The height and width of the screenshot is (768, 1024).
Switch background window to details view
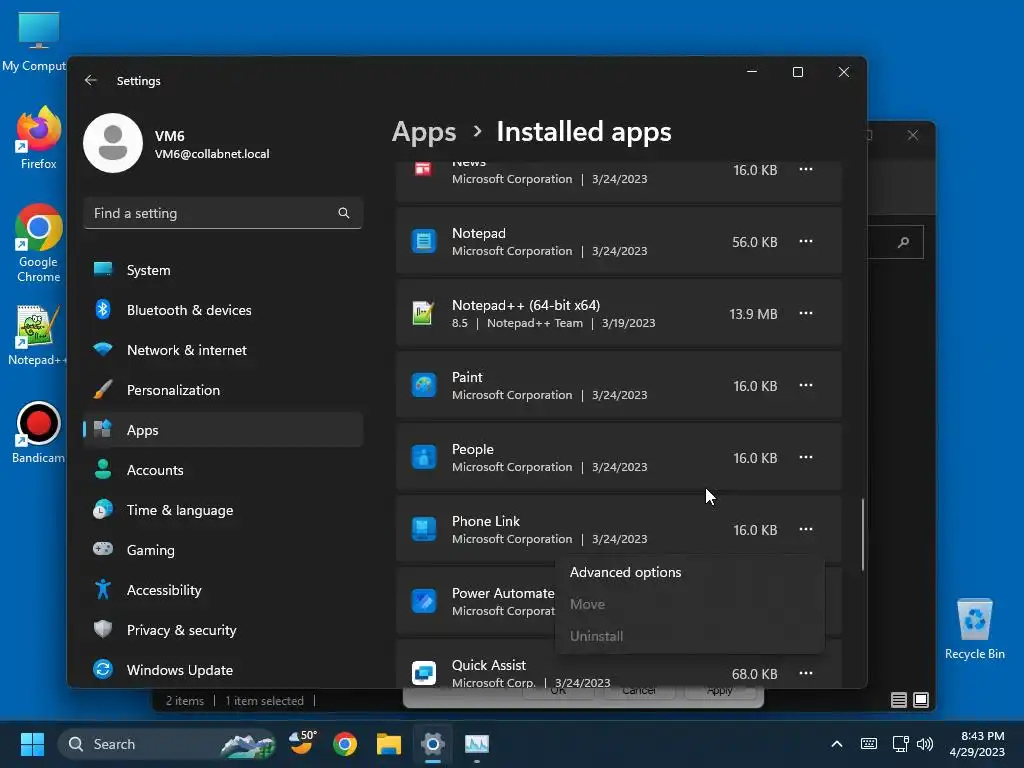(899, 700)
